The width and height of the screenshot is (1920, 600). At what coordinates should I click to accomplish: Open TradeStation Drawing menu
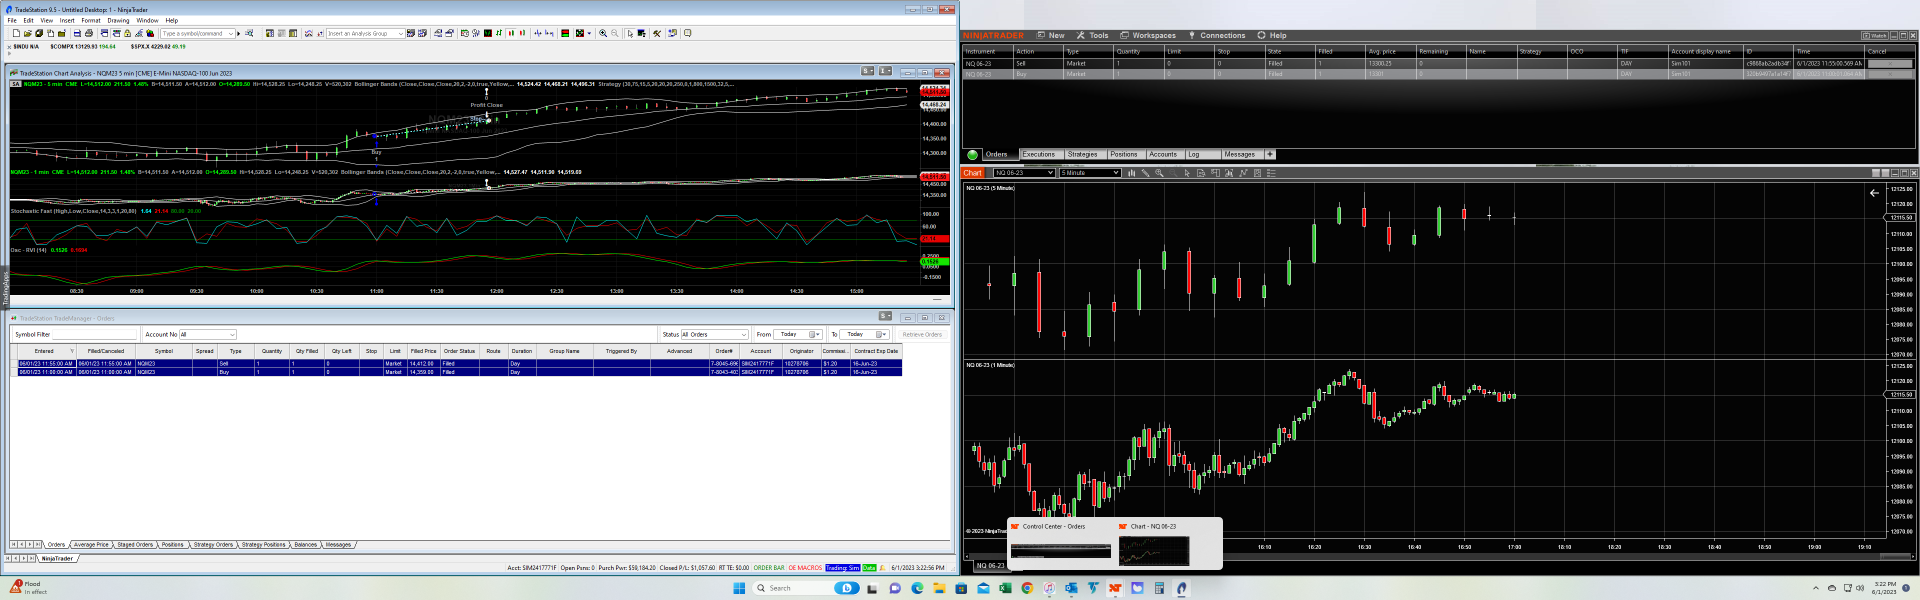[x=118, y=20]
